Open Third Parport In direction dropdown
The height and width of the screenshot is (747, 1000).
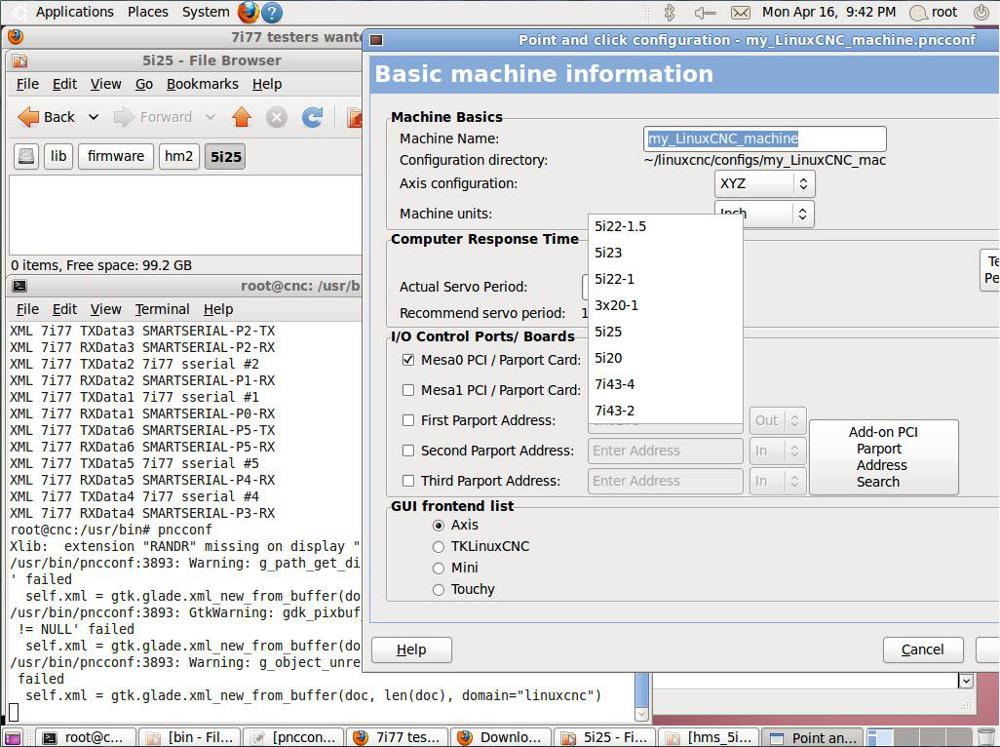(x=777, y=481)
